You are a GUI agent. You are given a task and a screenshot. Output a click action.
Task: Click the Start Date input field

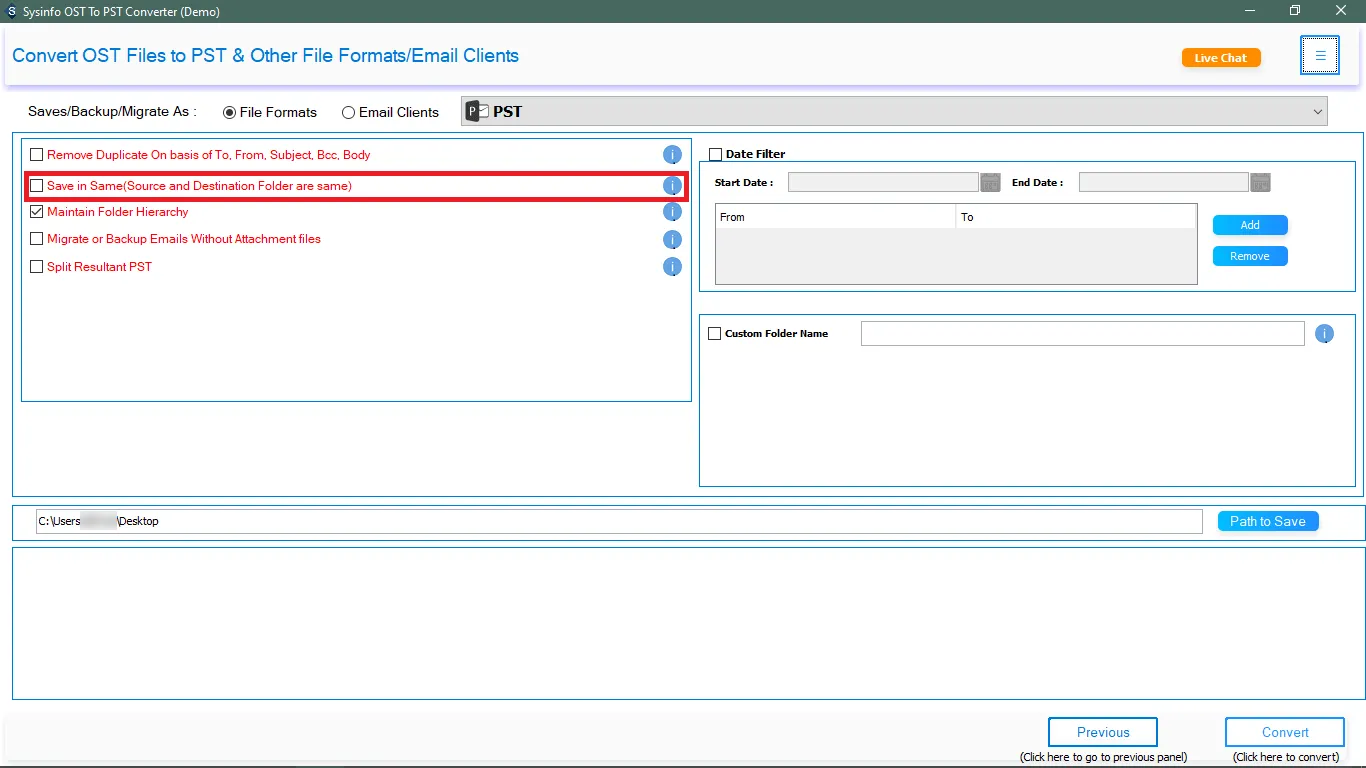[883, 182]
